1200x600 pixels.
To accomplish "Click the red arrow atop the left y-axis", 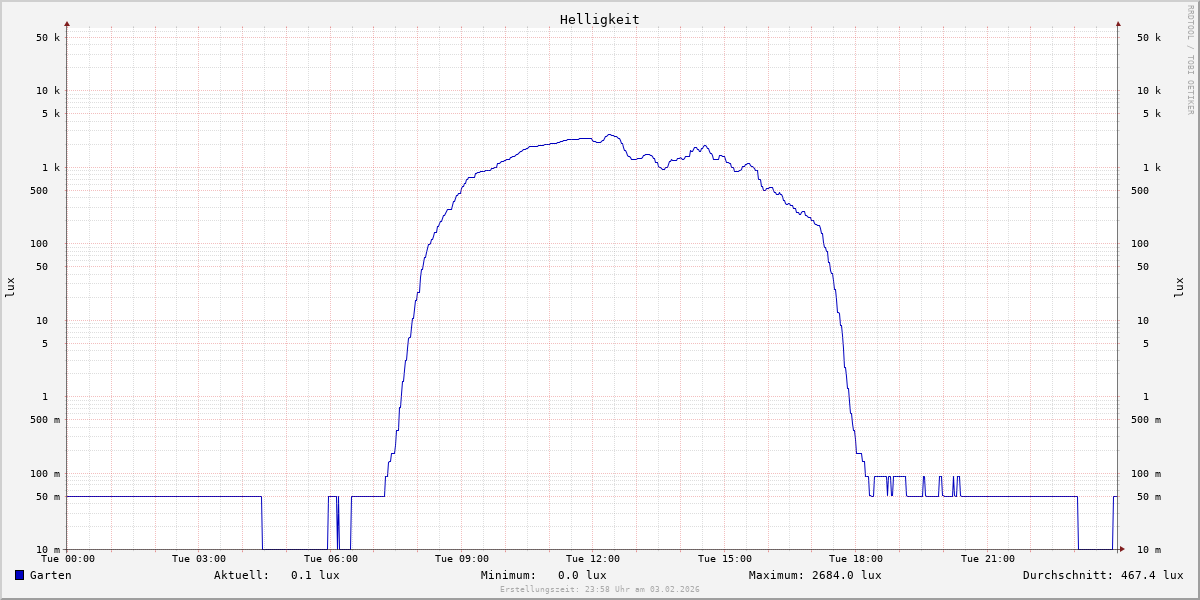I will 67,23.
